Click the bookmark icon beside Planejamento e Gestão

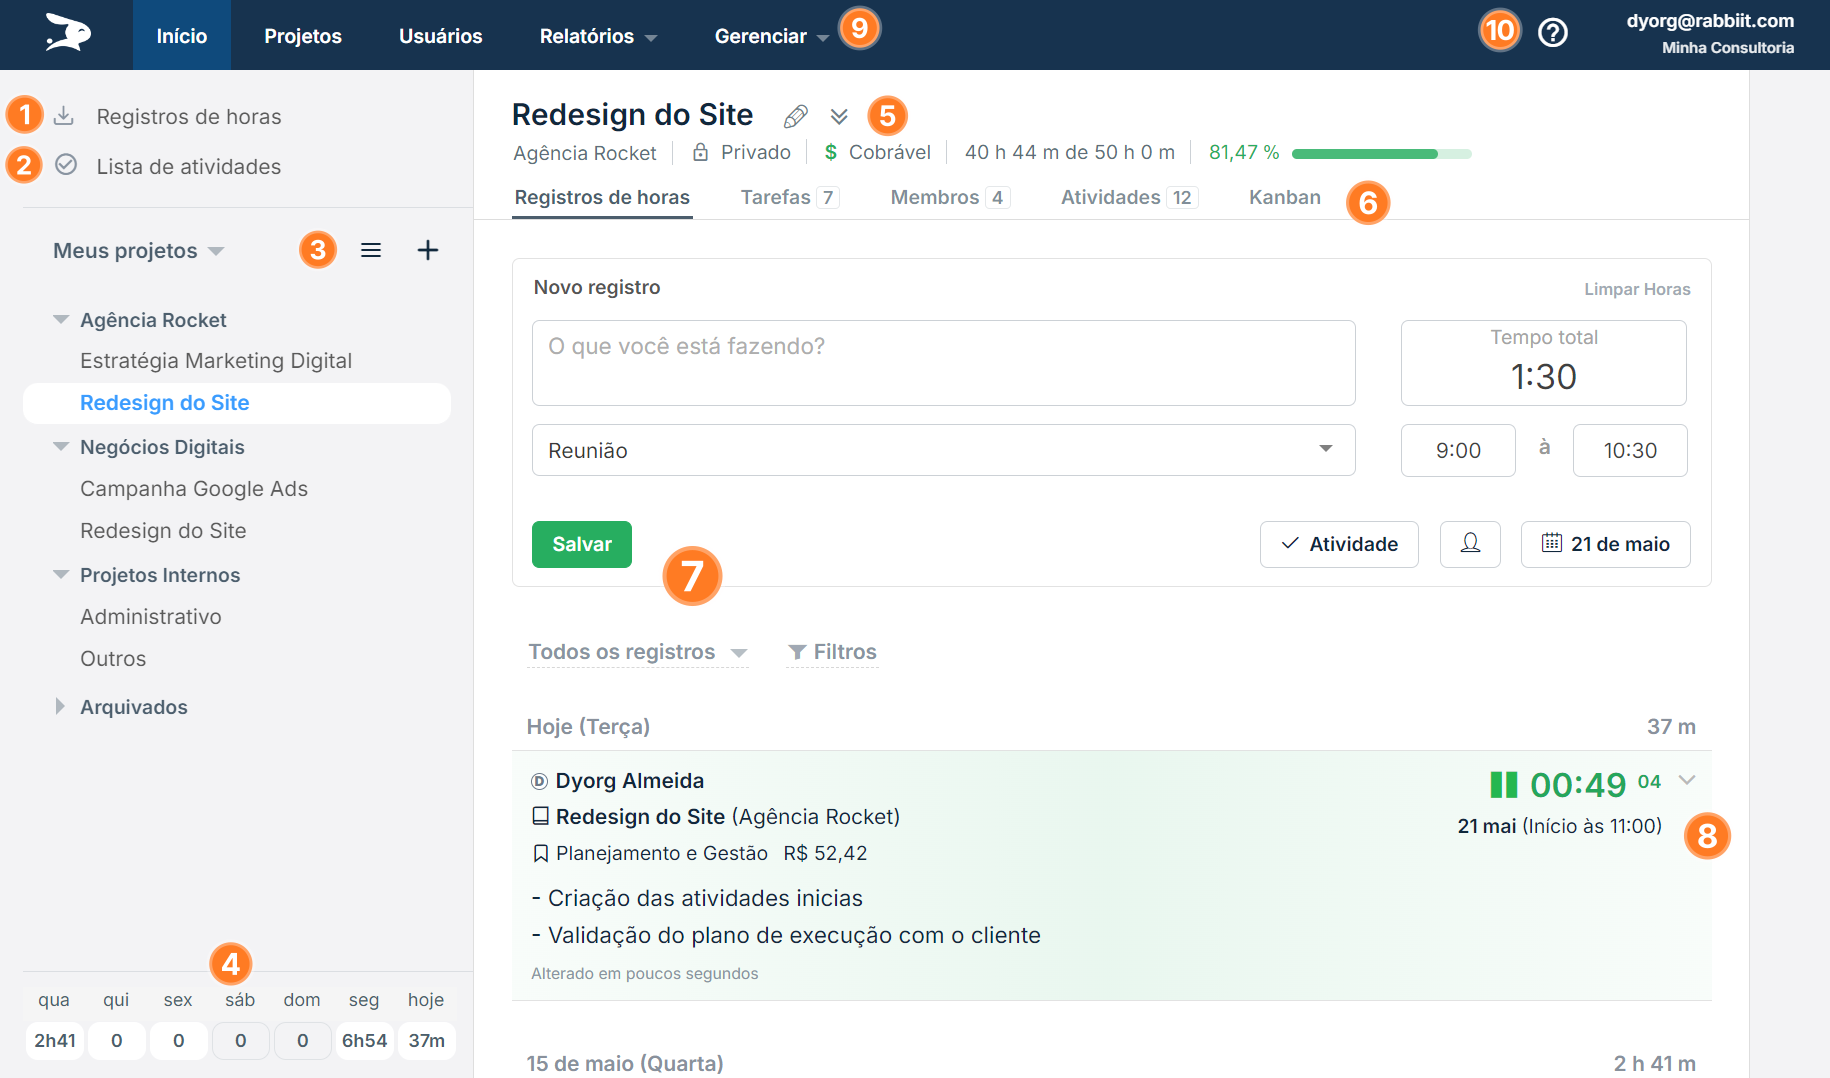[540, 853]
